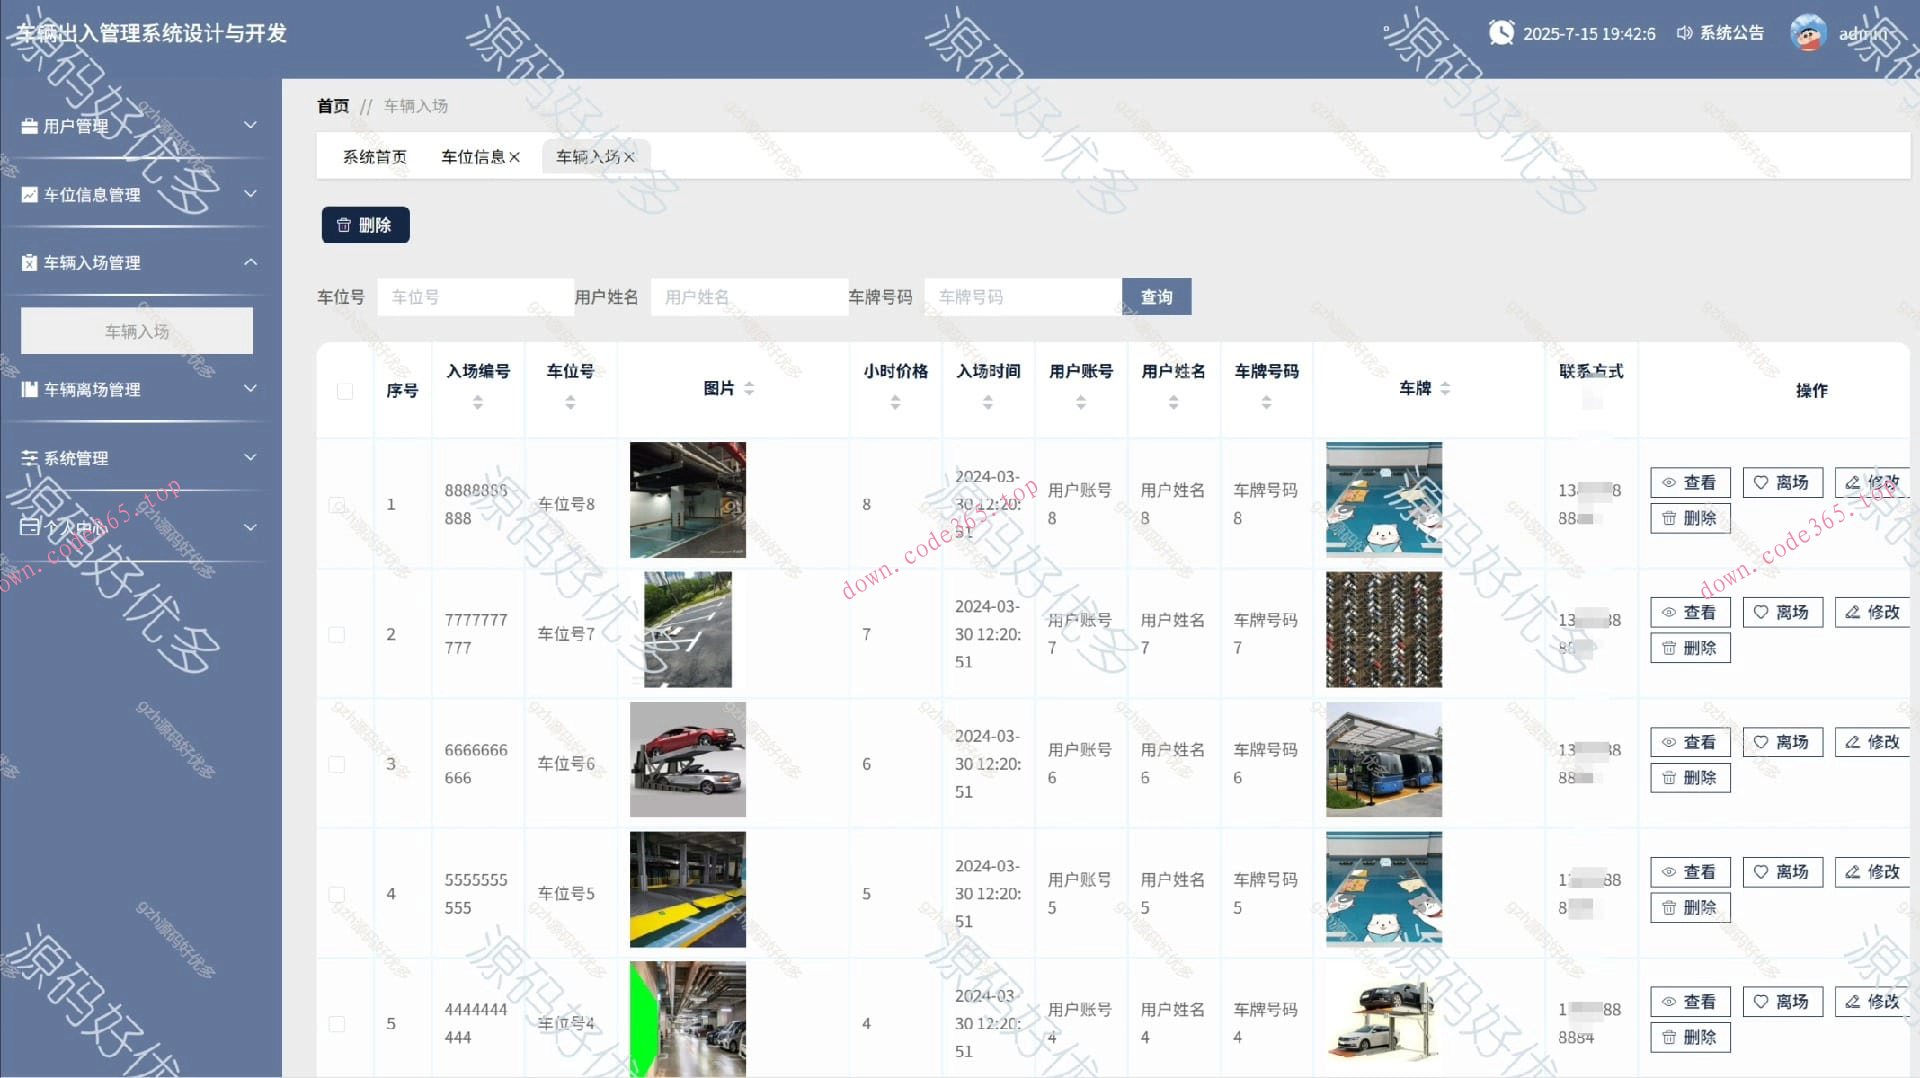Screen dimensions: 1920x1078
Task: Switch to the 系统首页 tab
Action: [x=373, y=155]
